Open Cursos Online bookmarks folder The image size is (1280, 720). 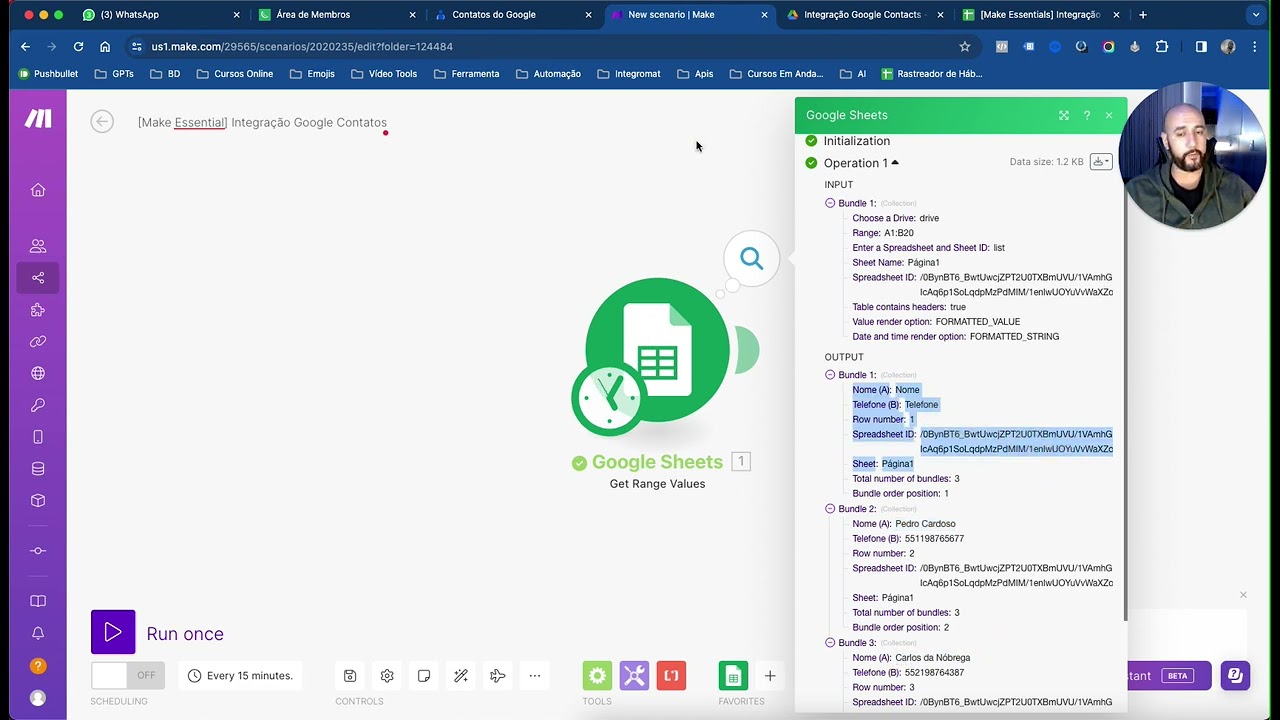click(234, 74)
